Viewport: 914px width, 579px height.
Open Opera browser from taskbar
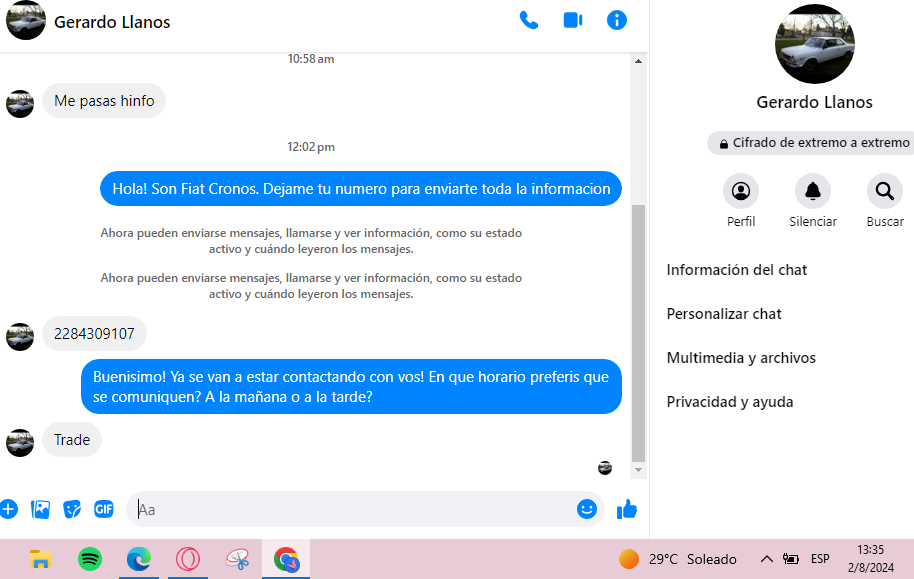(x=188, y=559)
